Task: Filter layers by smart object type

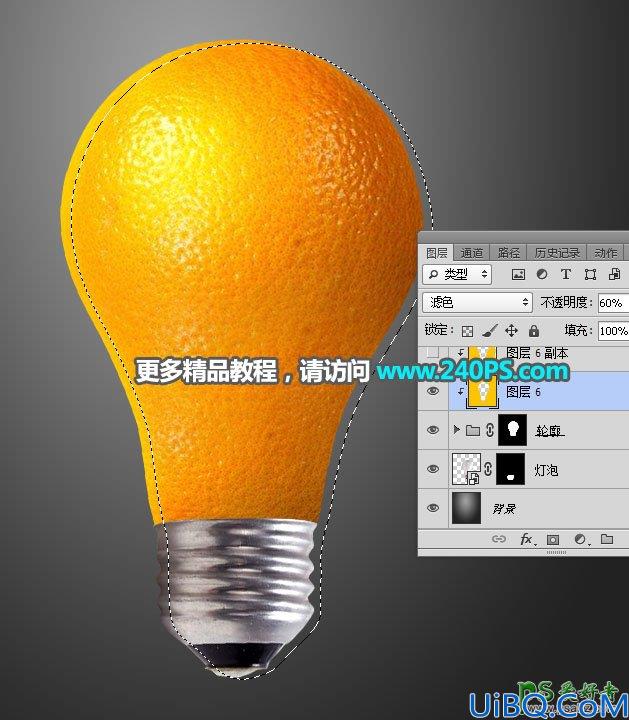Action: coord(614,274)
